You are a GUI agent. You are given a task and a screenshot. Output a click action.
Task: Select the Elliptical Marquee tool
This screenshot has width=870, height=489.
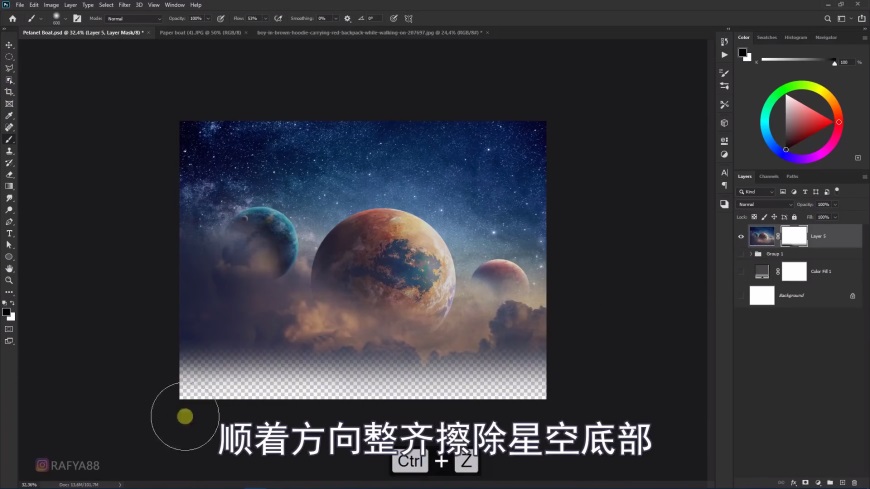coord(9,57)
